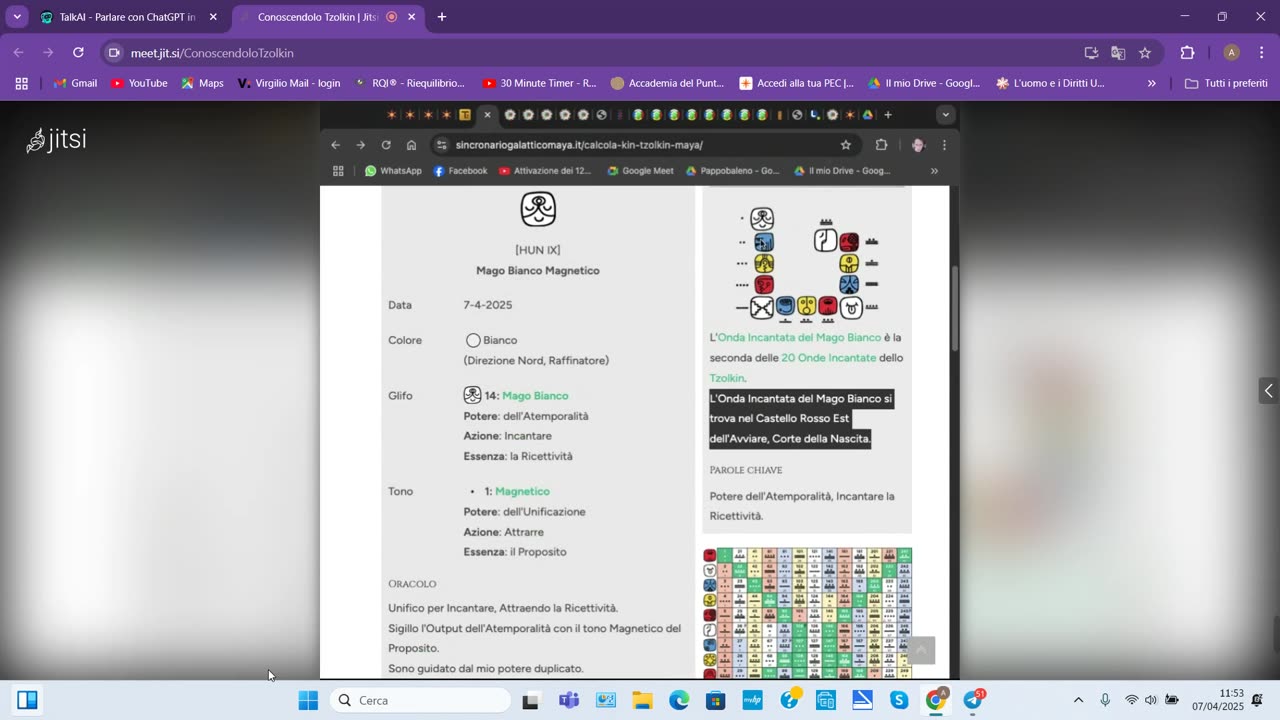Click the green Tzolkin link
The width and height of the screenshot is (1280, 720).
[727, 378]
